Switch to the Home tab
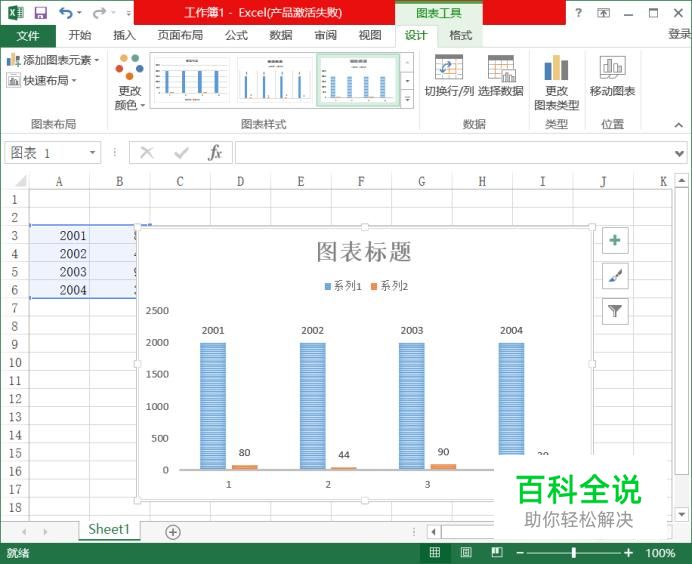 pos(80,35)
